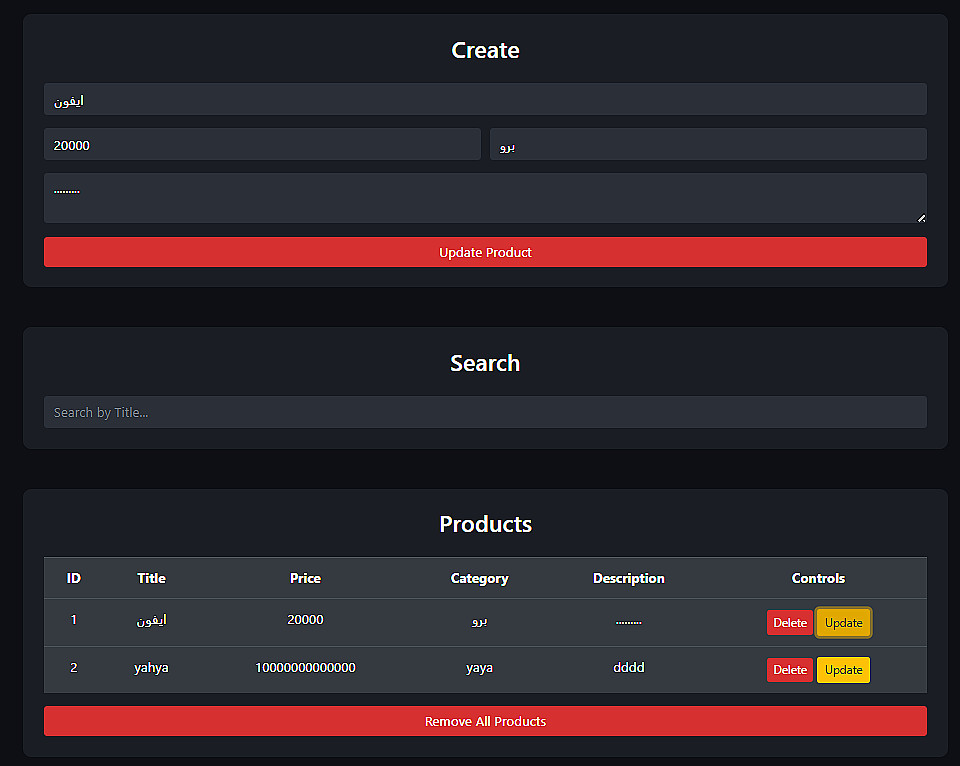This screenshot has width=960, height=766.
Task: Click inside the description textarea
Action: click(x=485, y=198)
